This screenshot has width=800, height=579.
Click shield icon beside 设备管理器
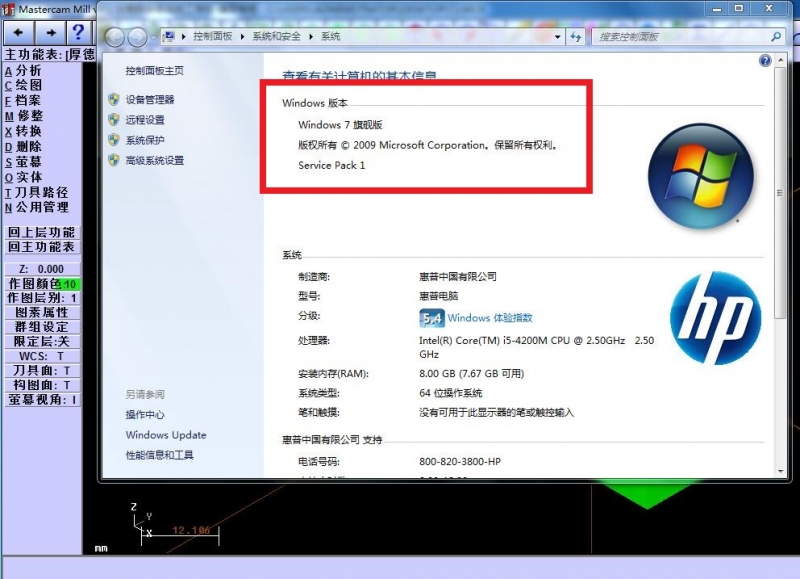coord(114,99)
